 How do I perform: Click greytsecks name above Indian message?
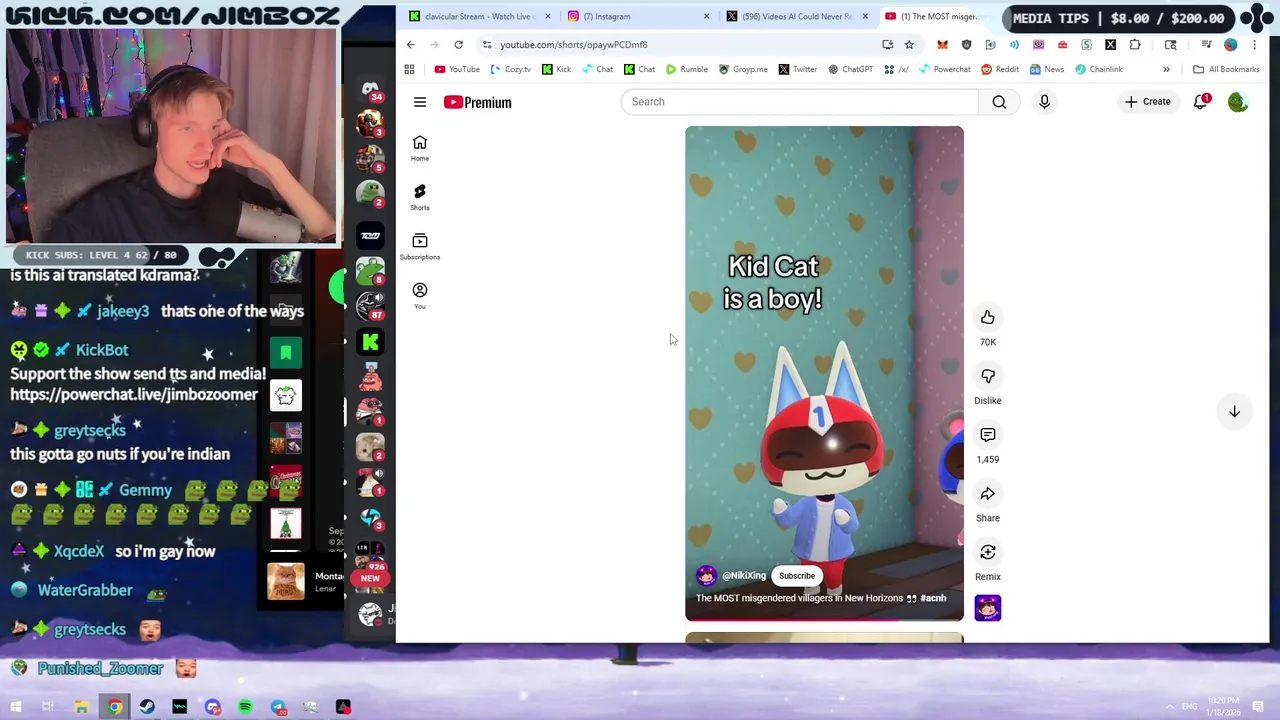pyautogui.click(x=90, y=430)
